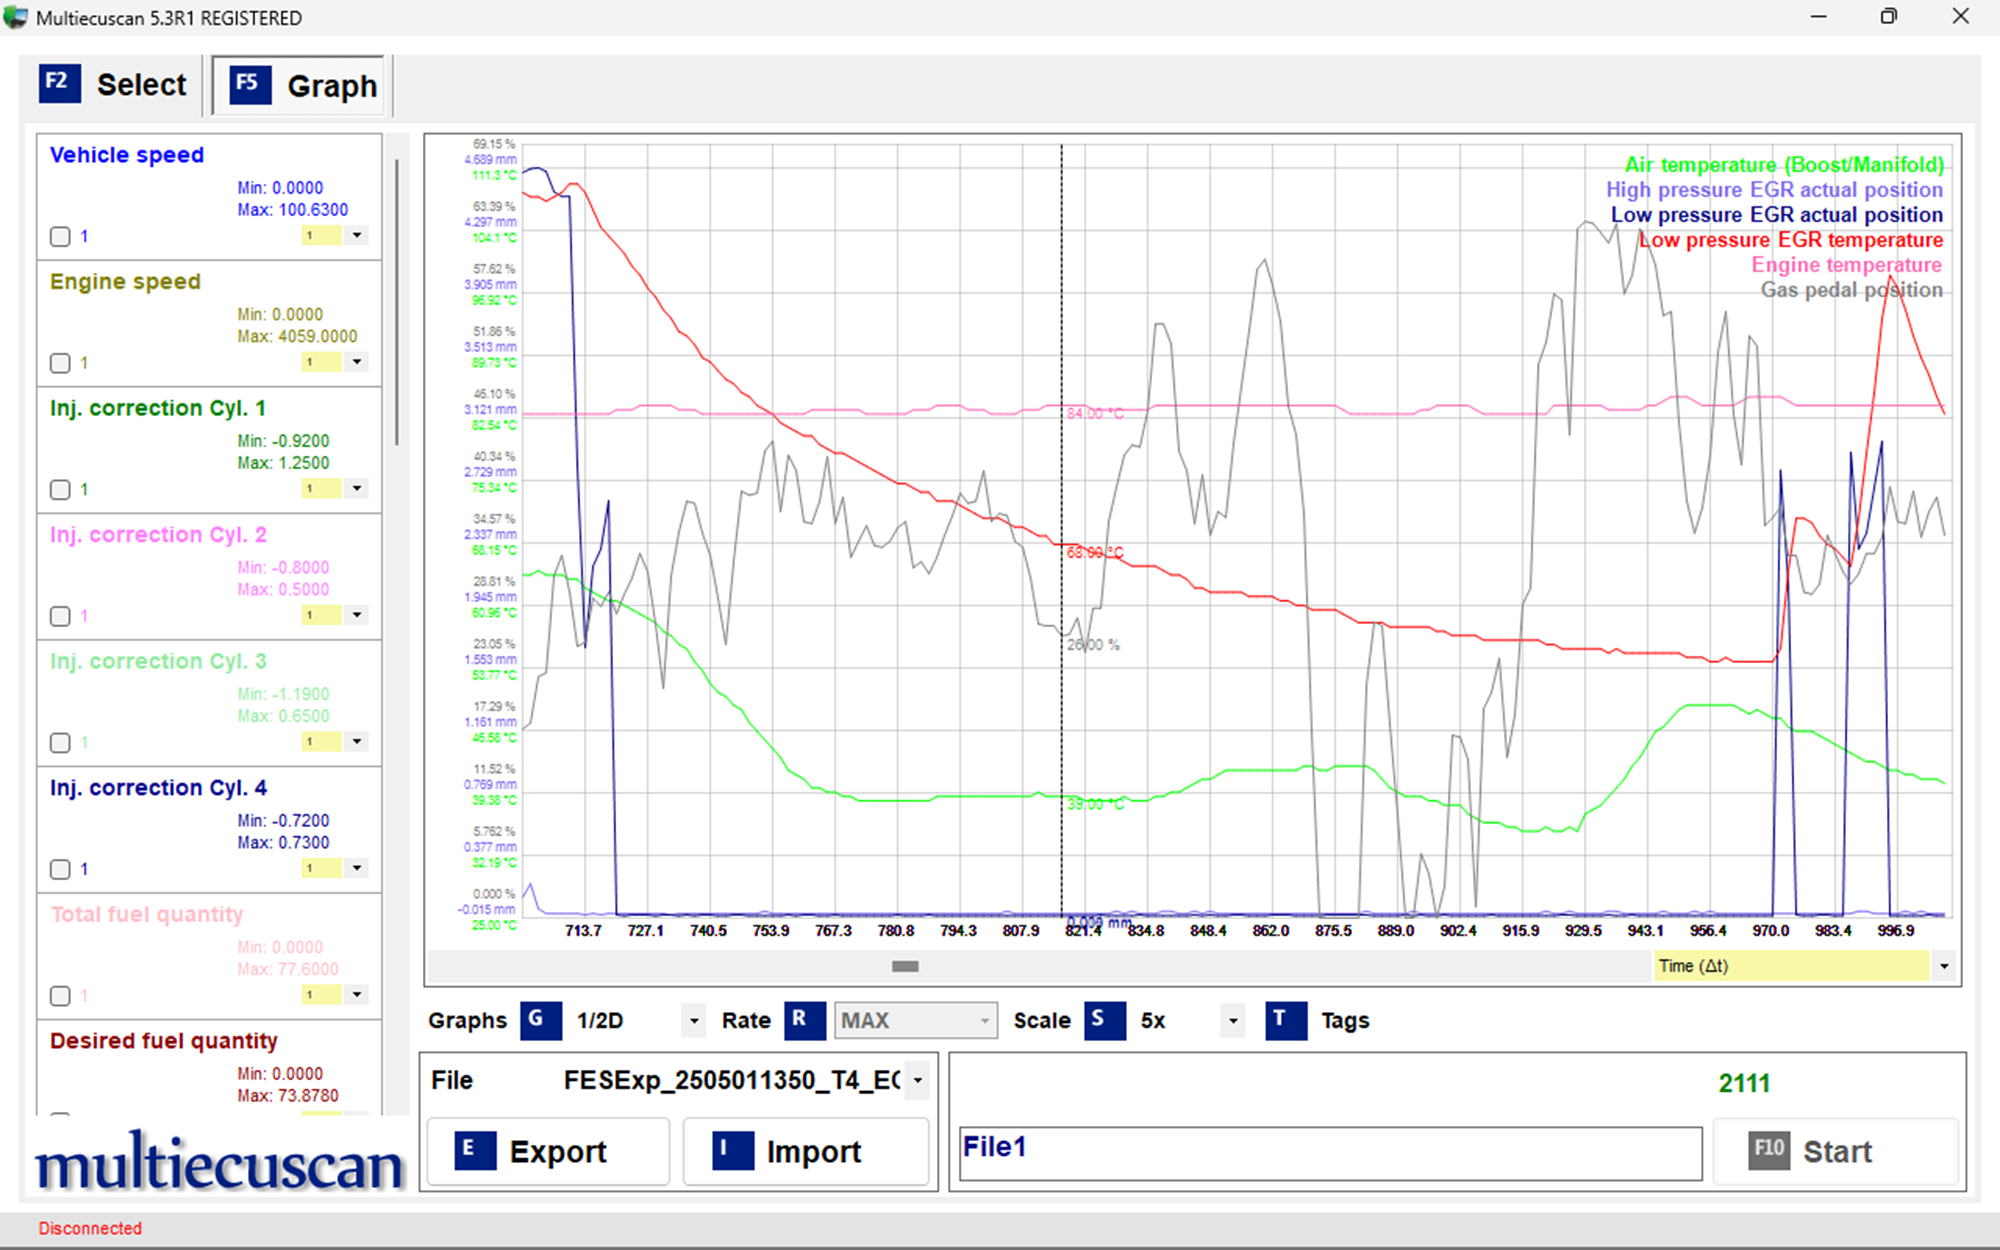Click the File1 input field

click(x=1330, y=1153)
